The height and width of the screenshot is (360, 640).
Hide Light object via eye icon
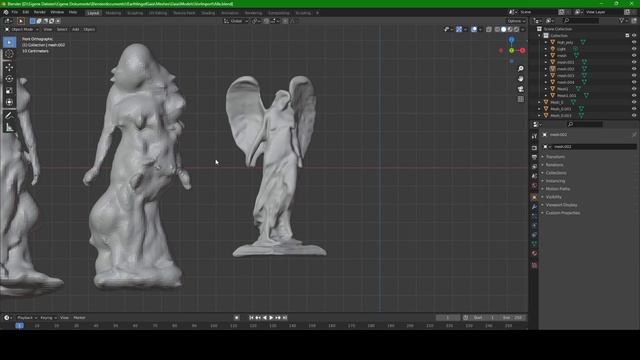(x=634, y=49)
